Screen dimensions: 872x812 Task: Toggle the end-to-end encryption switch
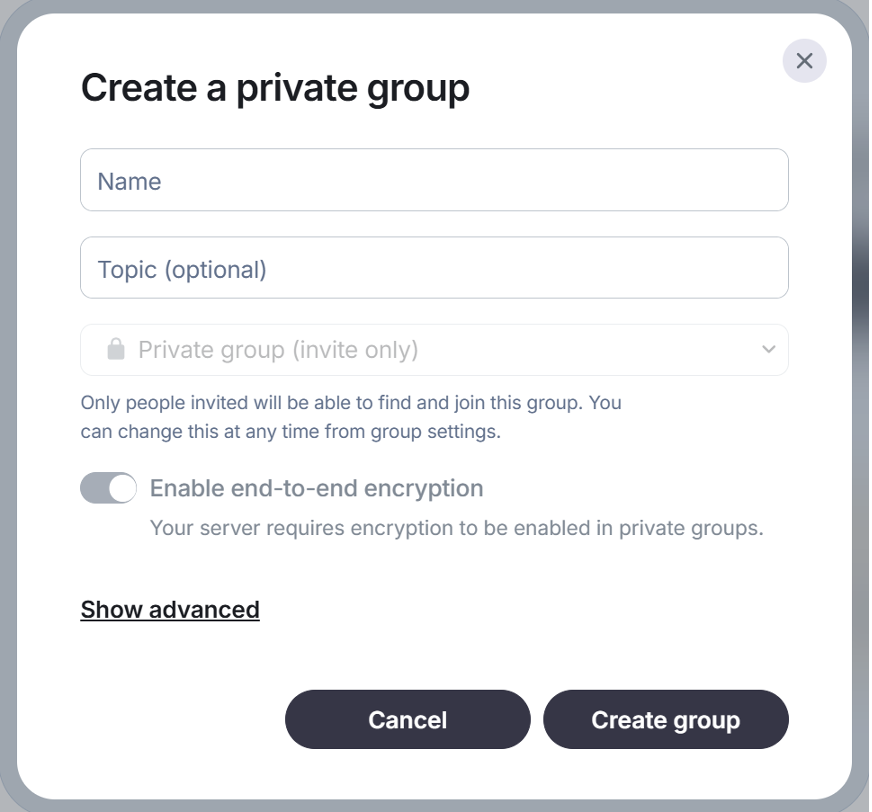coord(108,488)
